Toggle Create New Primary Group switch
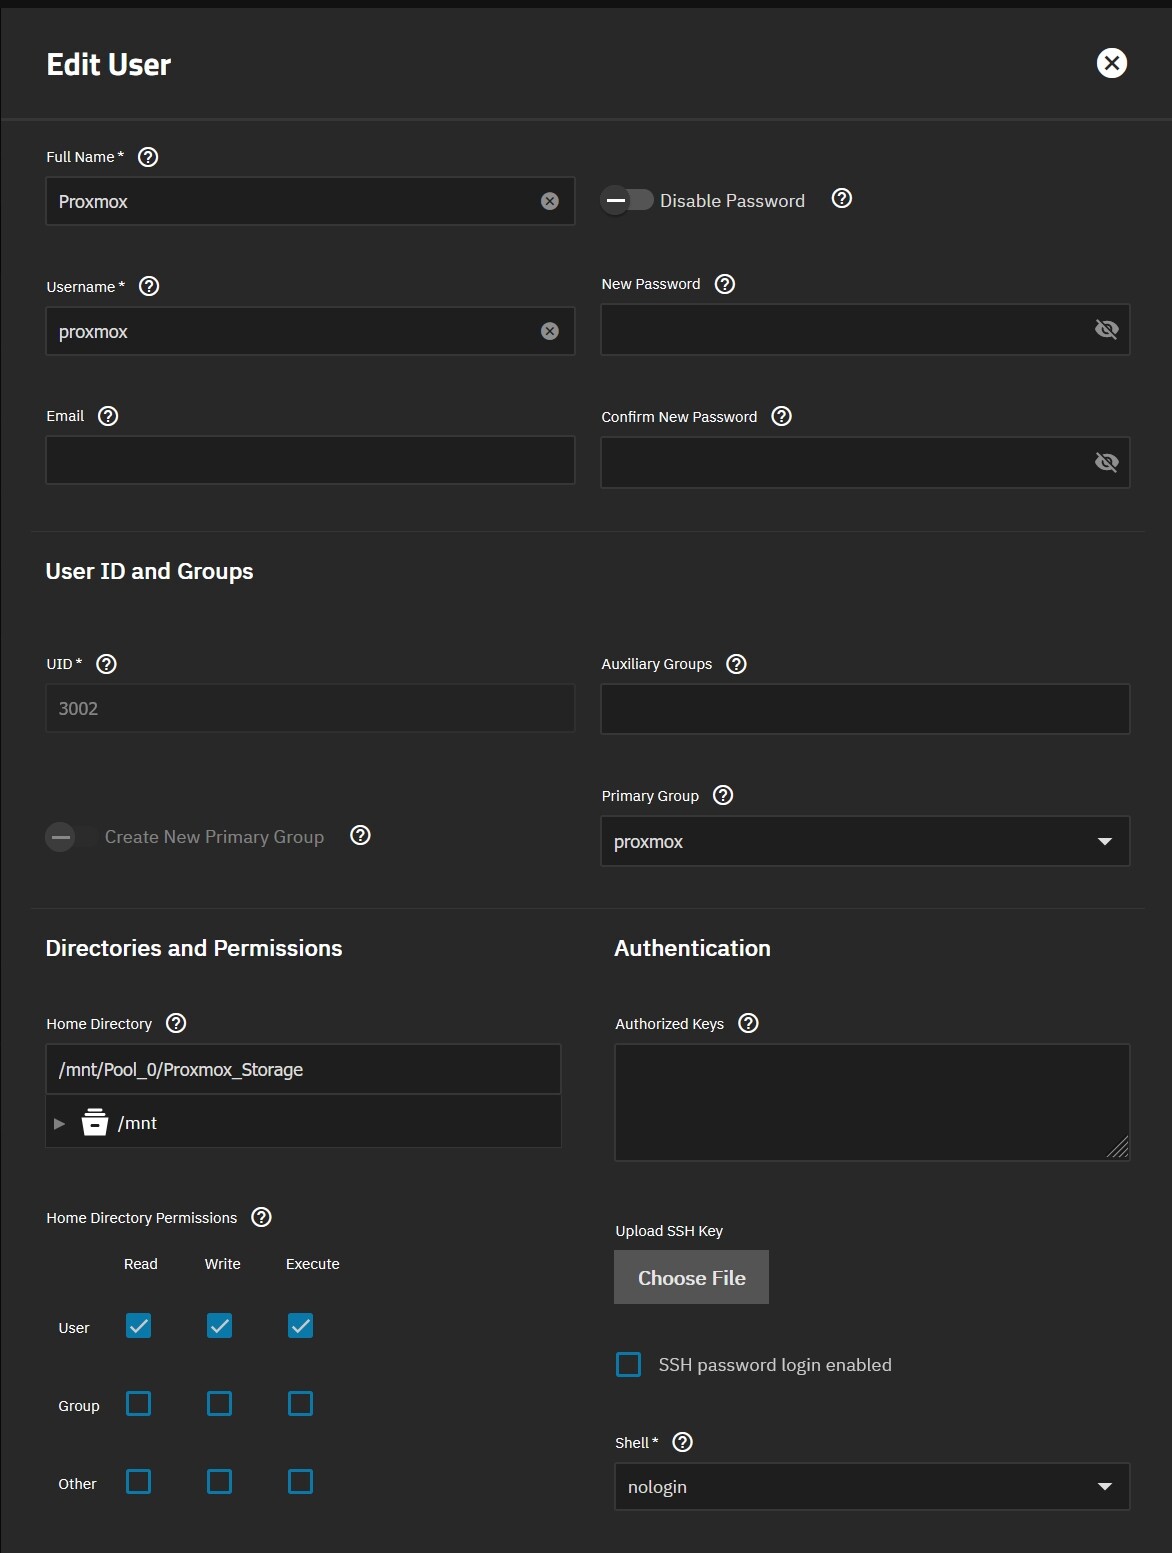This screenshot has width=1172, height=1553. tap(72, 837)
